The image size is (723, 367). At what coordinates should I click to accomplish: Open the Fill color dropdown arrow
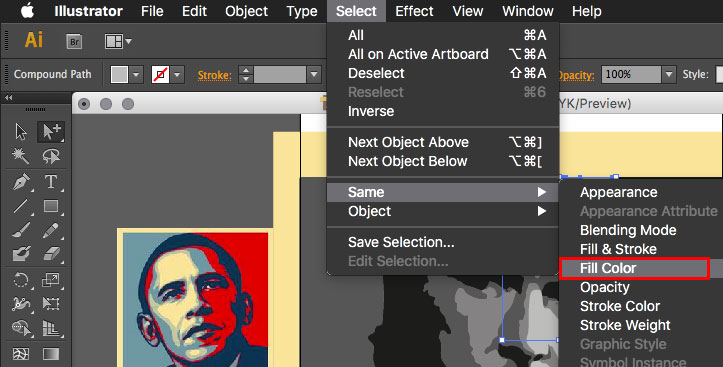136,74
